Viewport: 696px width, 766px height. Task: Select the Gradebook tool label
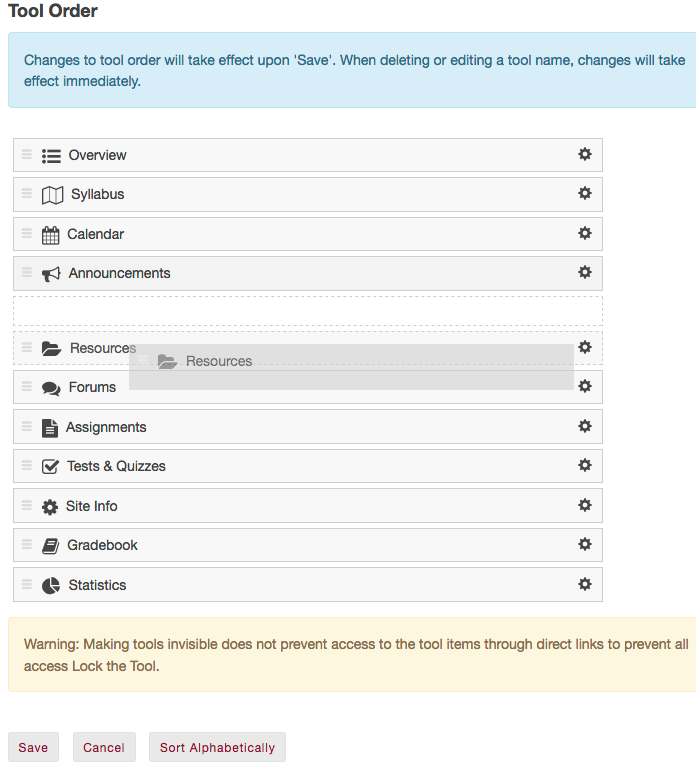pyautogui.click(x=102, y=545)
